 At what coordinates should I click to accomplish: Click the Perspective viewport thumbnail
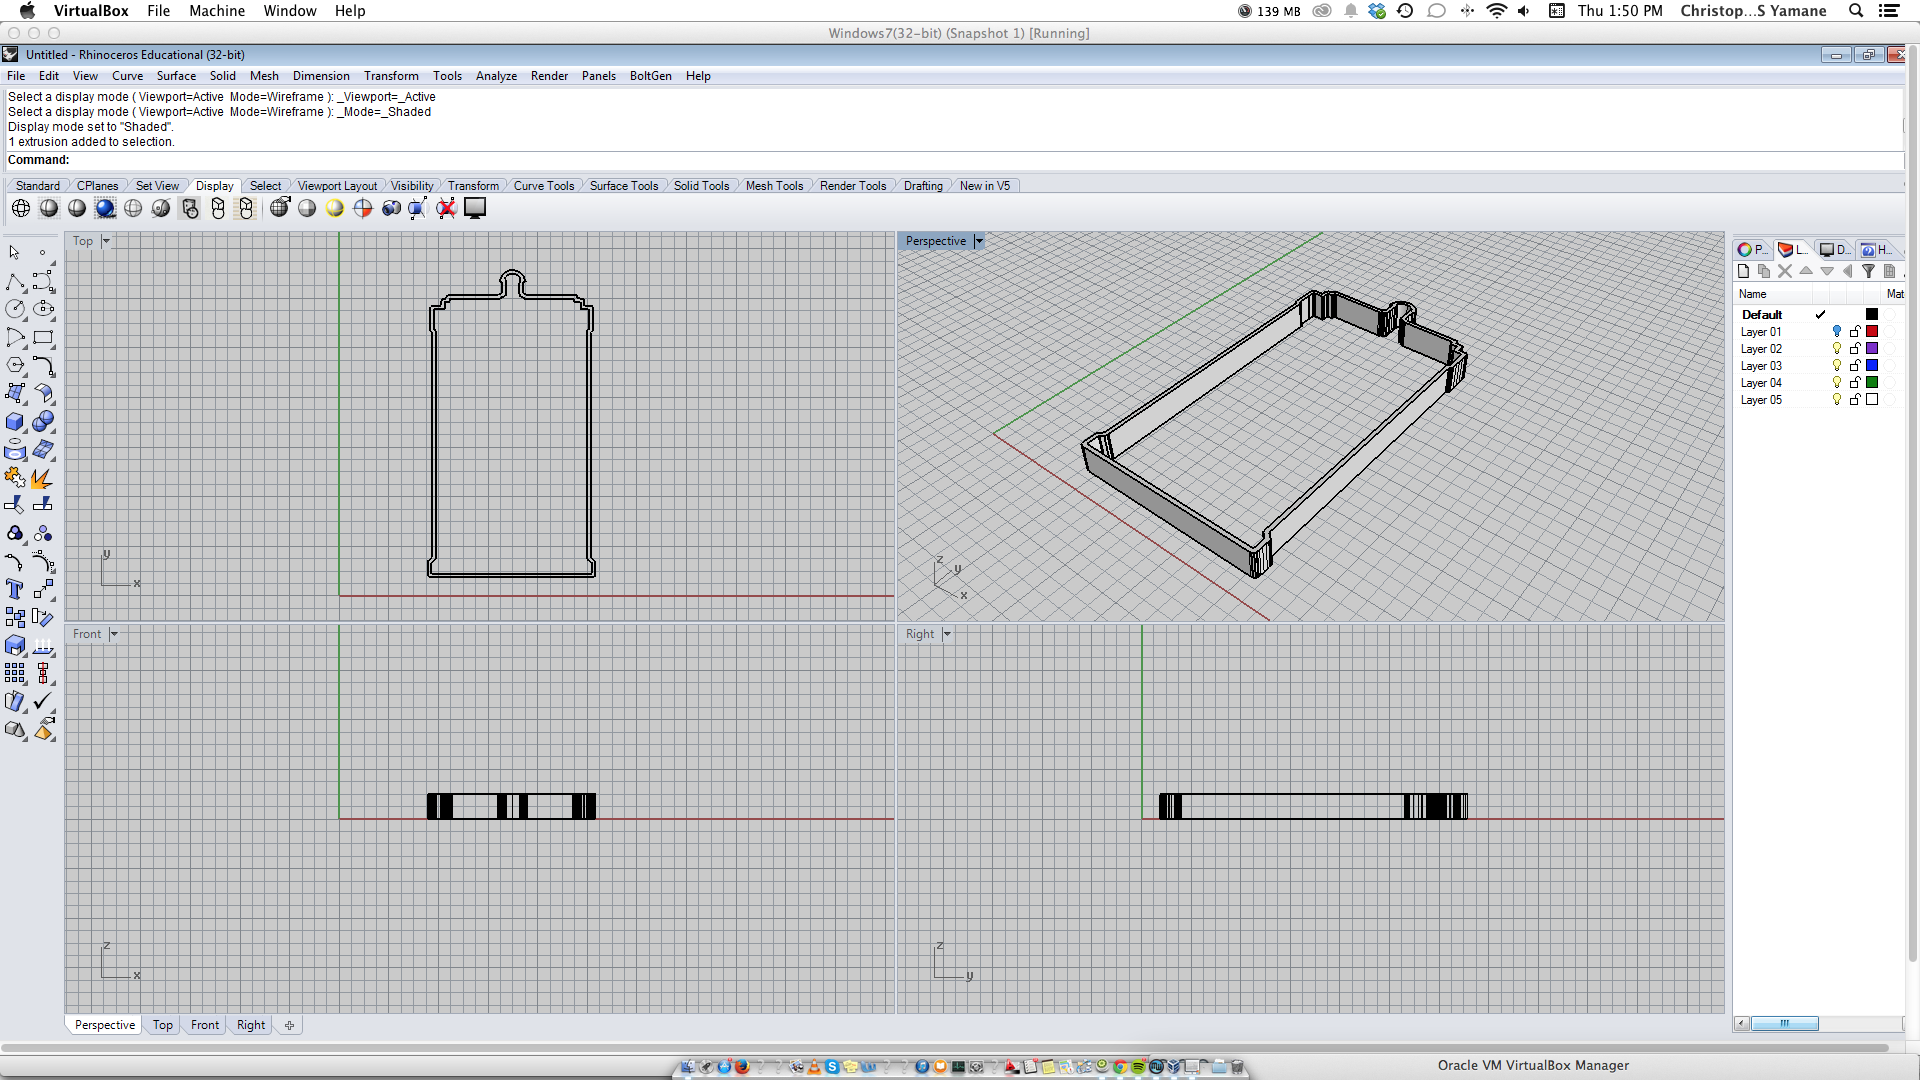[105, 1025]
